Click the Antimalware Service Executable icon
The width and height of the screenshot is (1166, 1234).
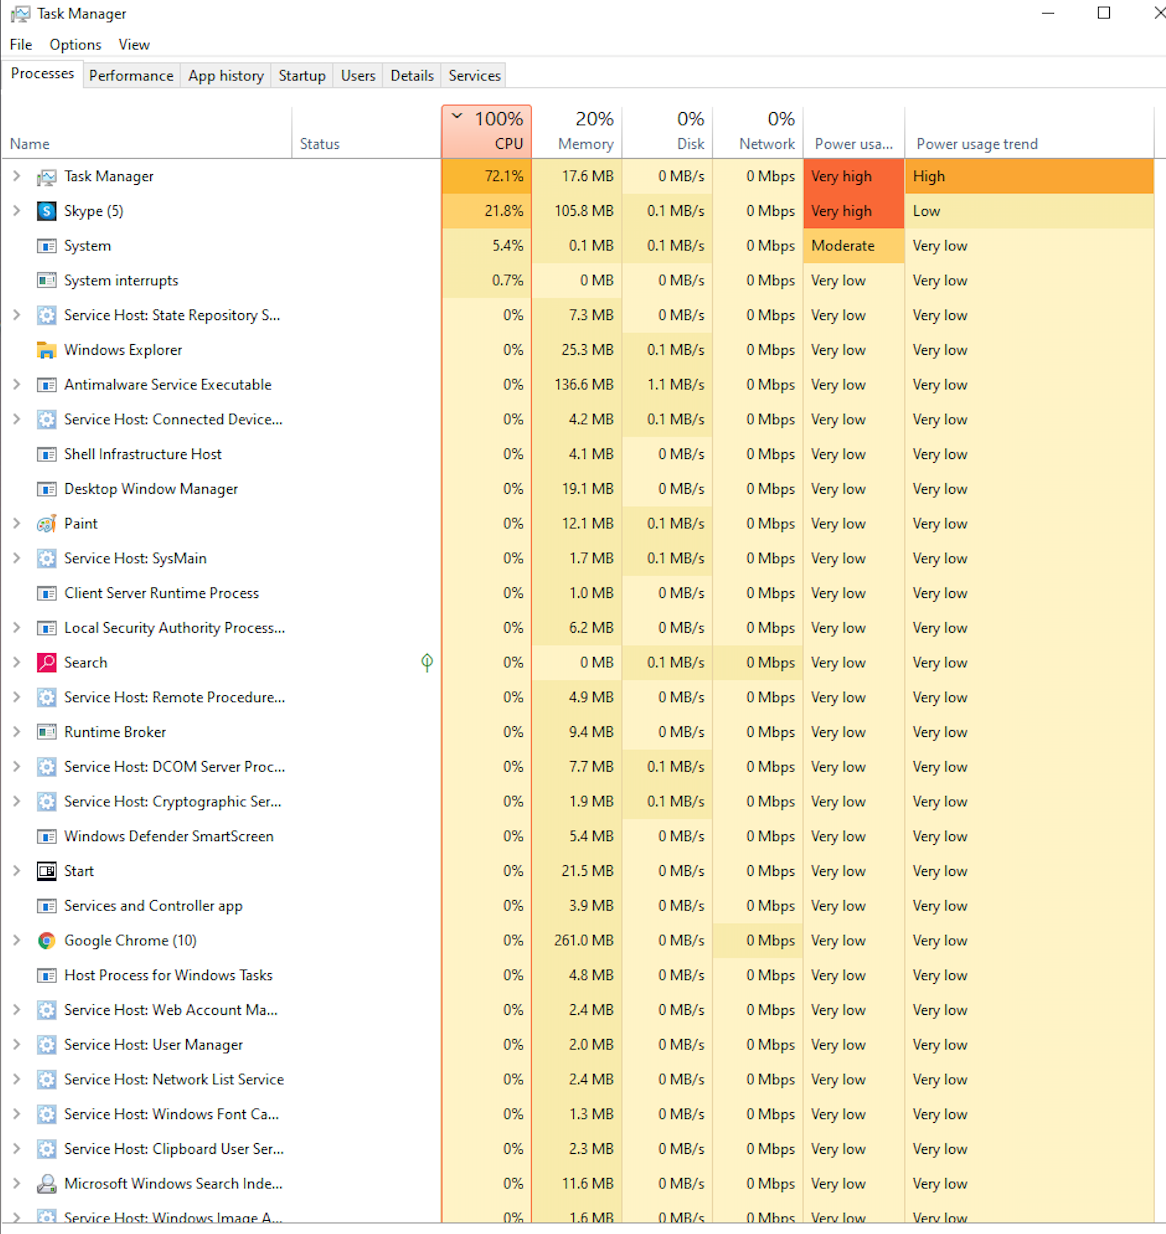tap(46, 385)
